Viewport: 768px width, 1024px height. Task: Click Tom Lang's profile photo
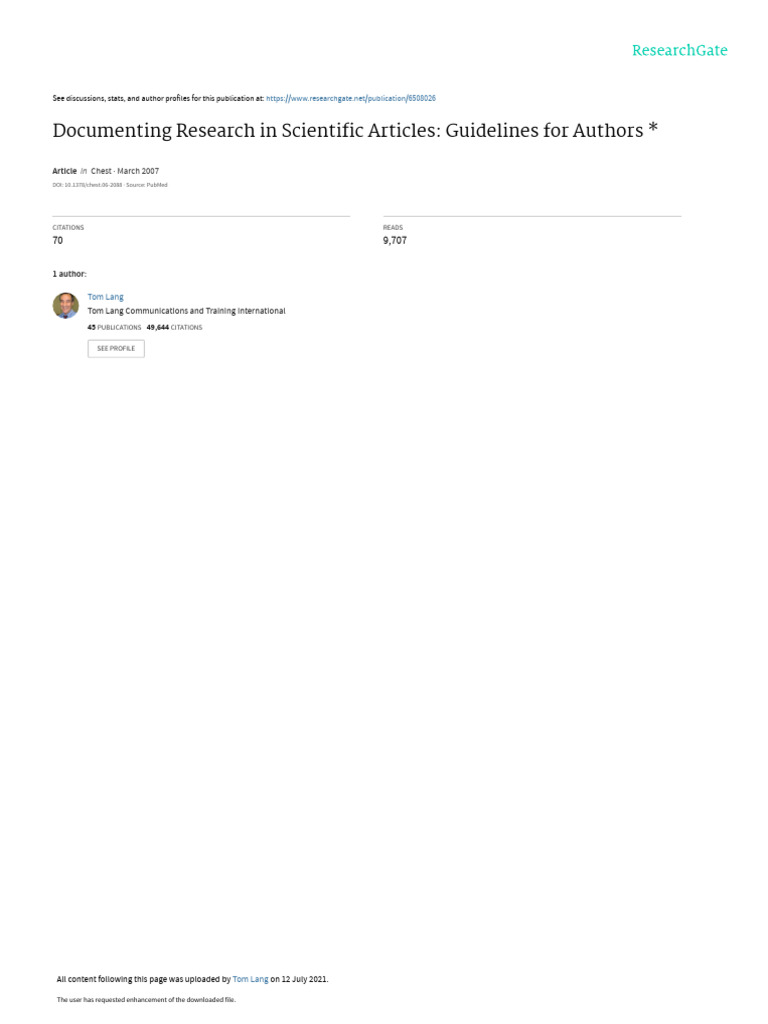coord(65,306)
